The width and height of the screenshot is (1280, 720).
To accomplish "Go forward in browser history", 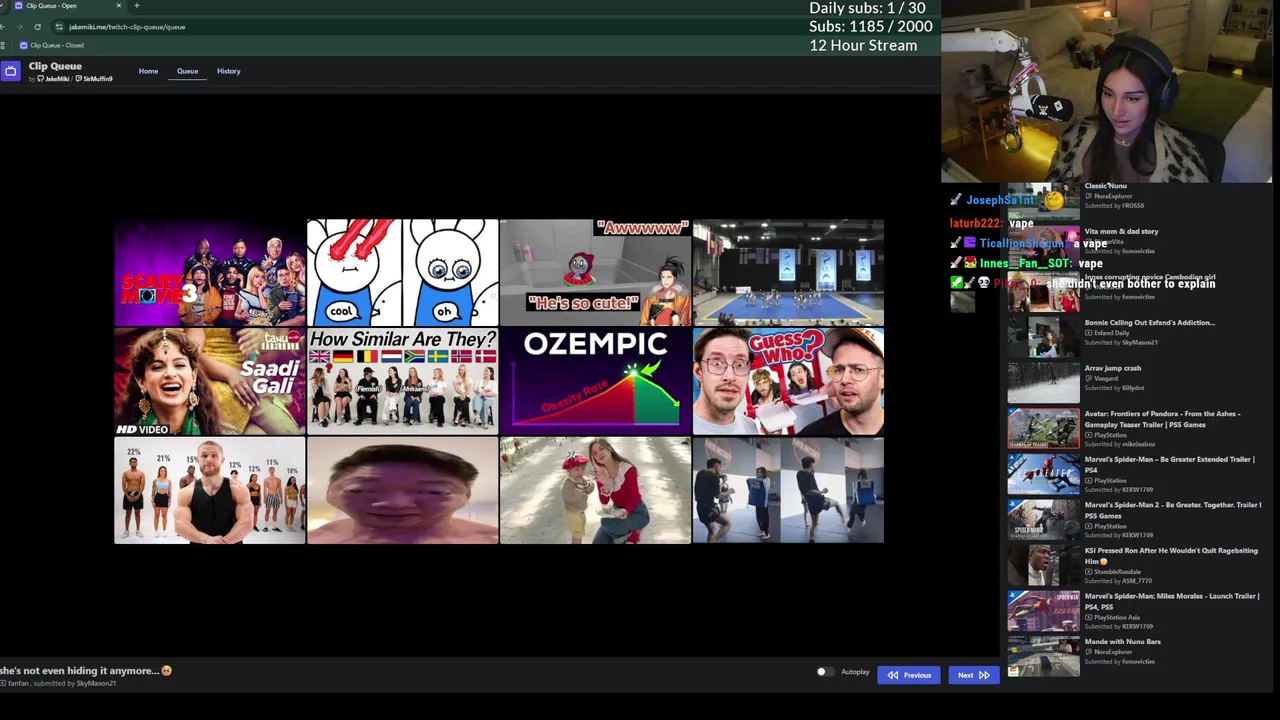I will 20,27.
